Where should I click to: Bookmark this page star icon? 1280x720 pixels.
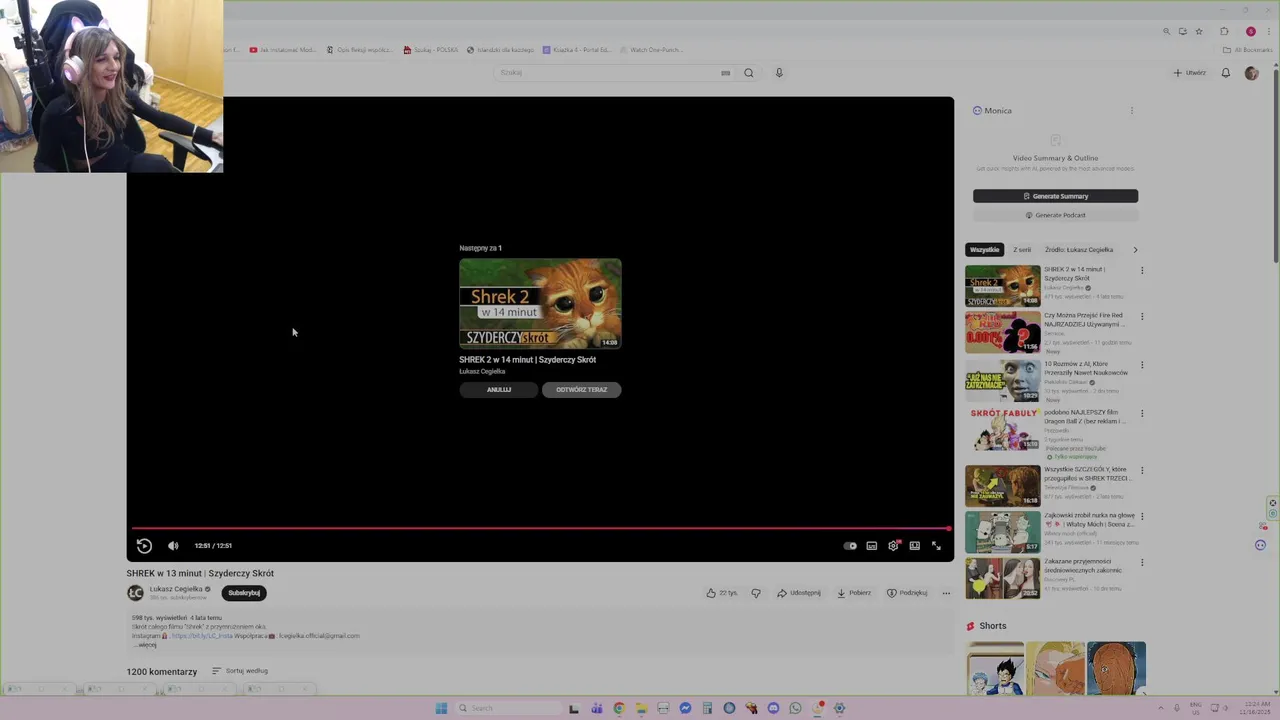click(1199, 32)
